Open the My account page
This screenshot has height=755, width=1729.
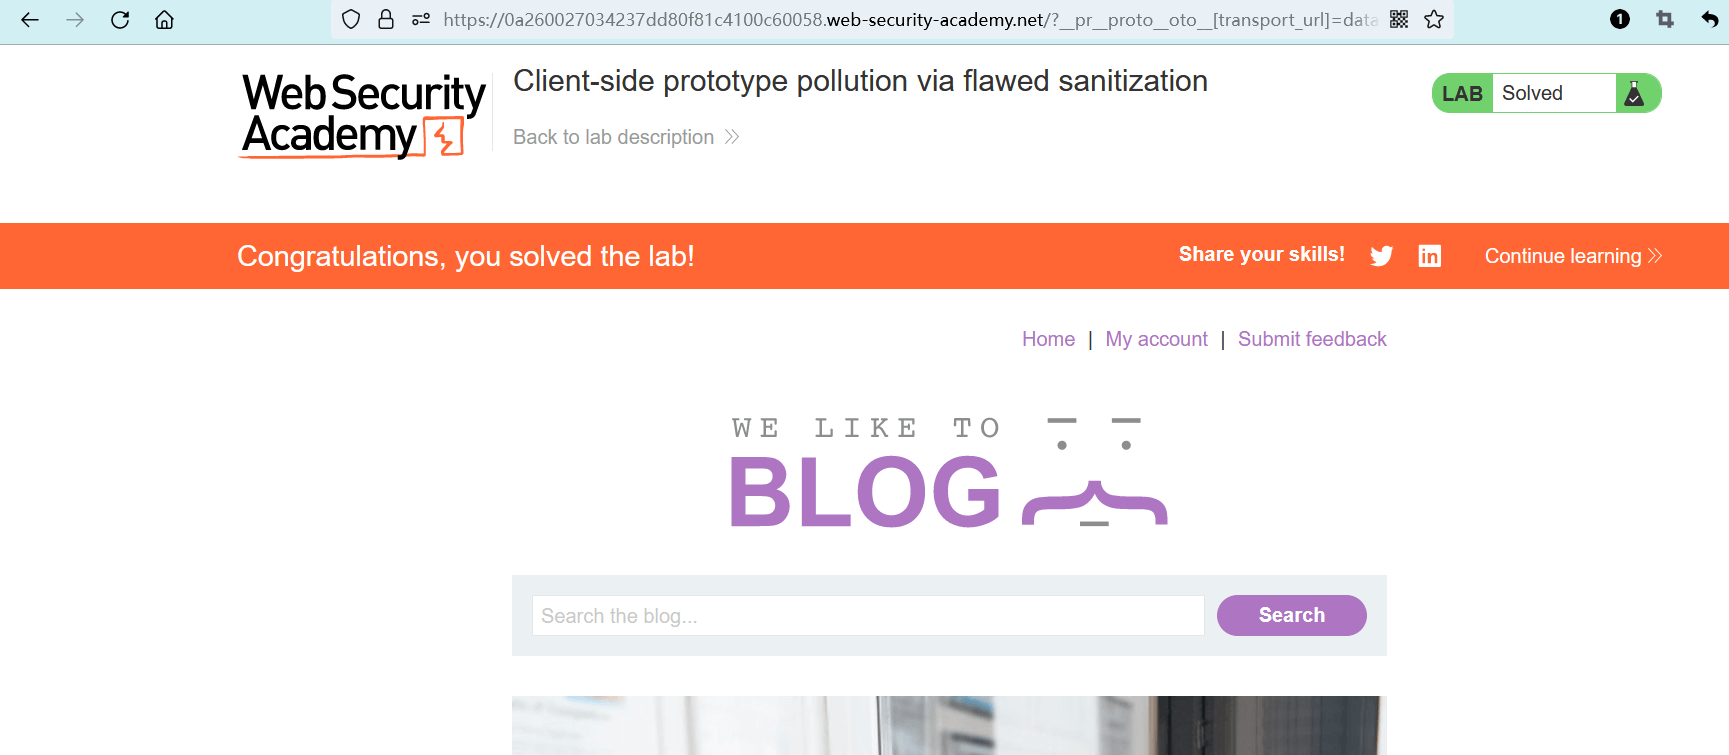[1156, 339]
